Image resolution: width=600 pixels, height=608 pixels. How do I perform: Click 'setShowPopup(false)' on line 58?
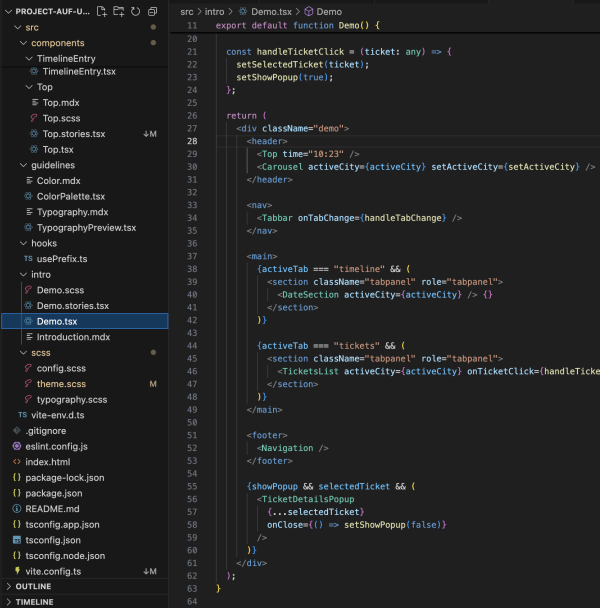(x=392, y=525)
